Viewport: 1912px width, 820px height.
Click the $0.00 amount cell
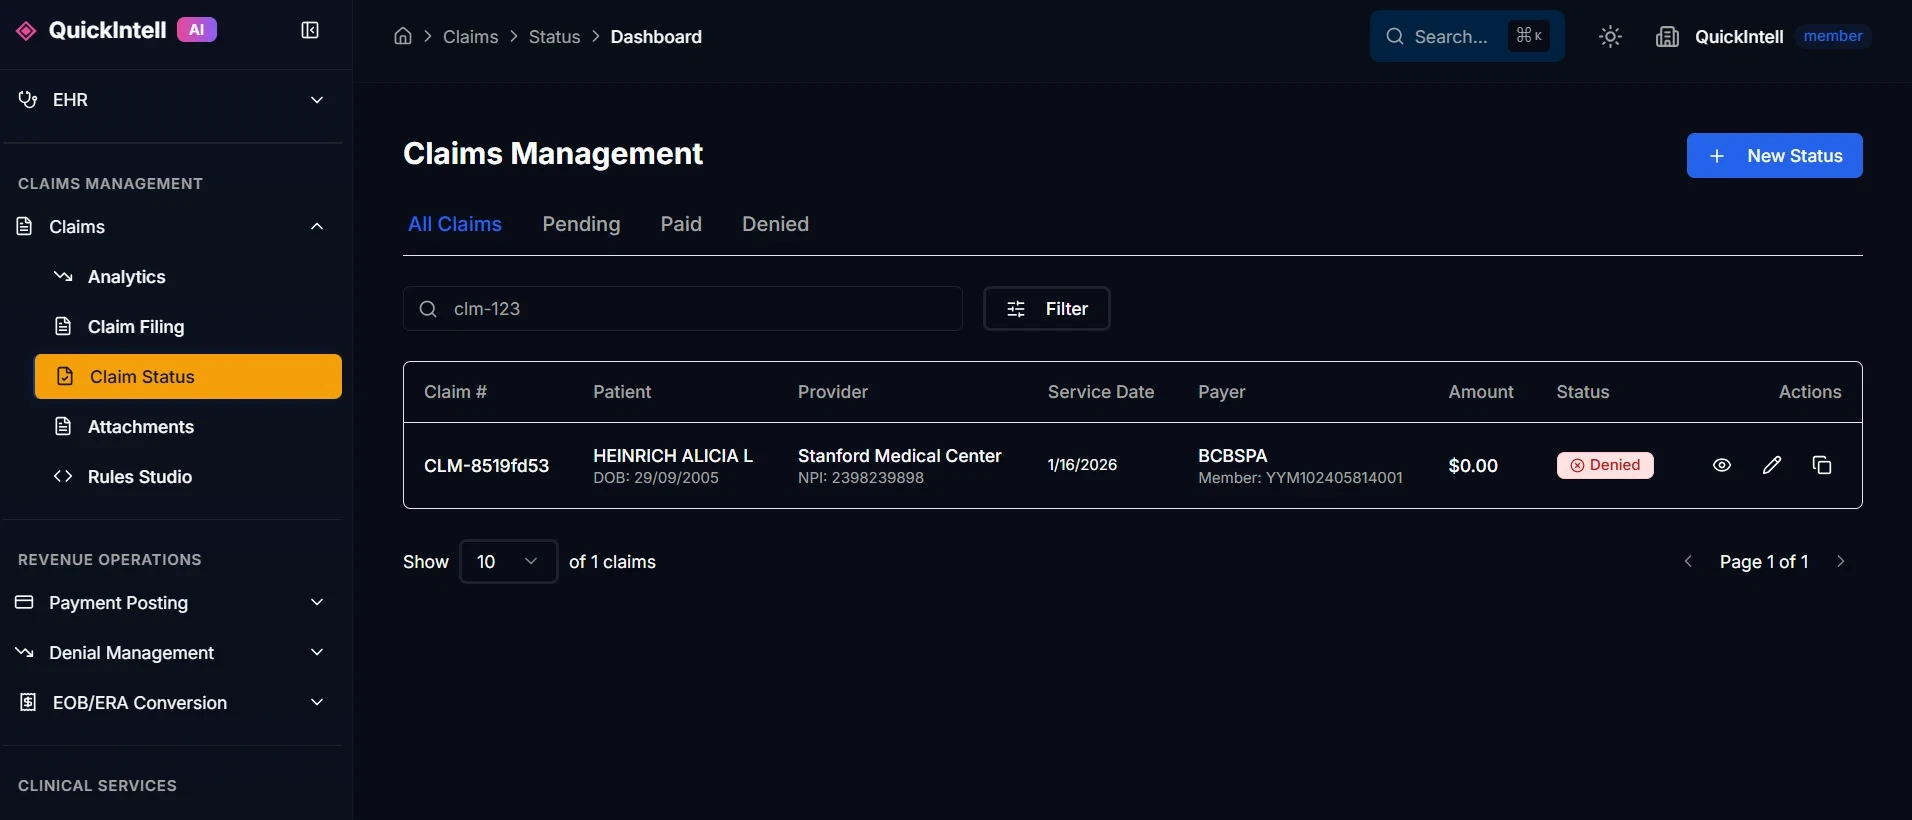tap(1473, 466)
